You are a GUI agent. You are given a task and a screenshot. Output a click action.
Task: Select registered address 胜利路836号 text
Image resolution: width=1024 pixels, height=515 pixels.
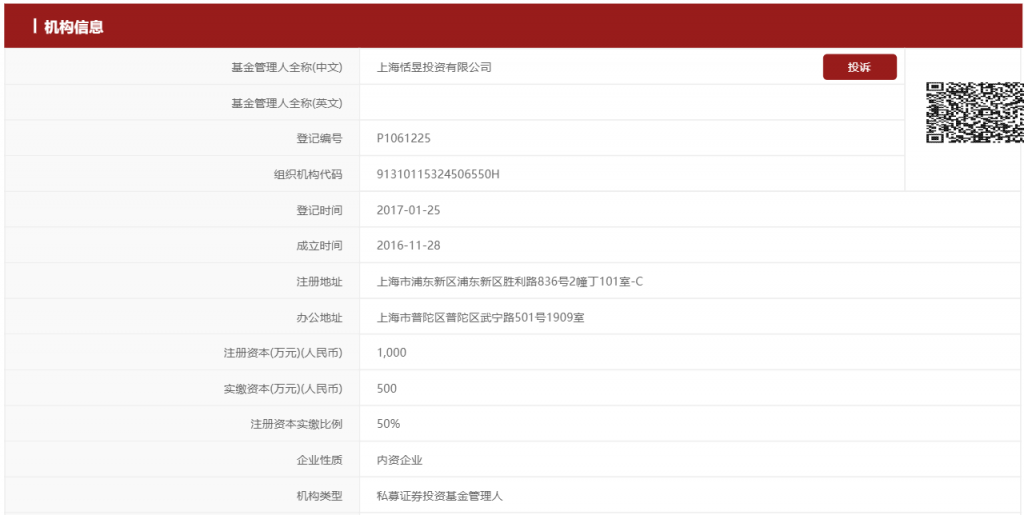[537, 282]
